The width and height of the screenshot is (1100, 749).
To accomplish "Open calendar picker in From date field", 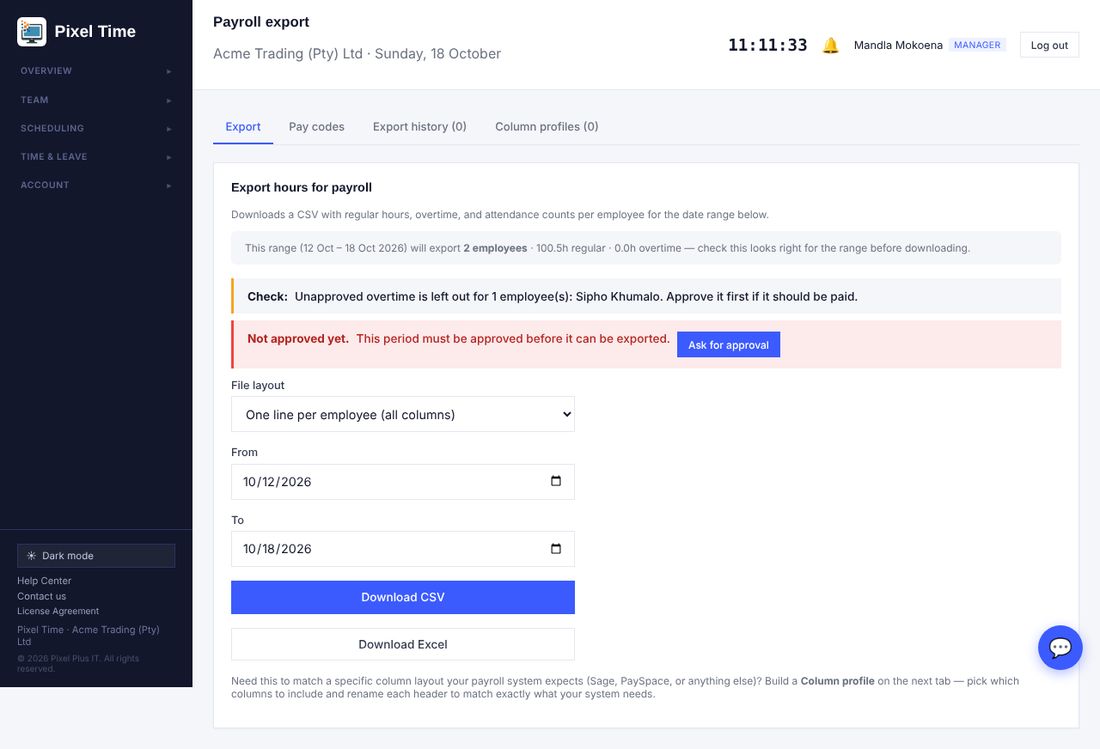I will (x=556, y=481).
